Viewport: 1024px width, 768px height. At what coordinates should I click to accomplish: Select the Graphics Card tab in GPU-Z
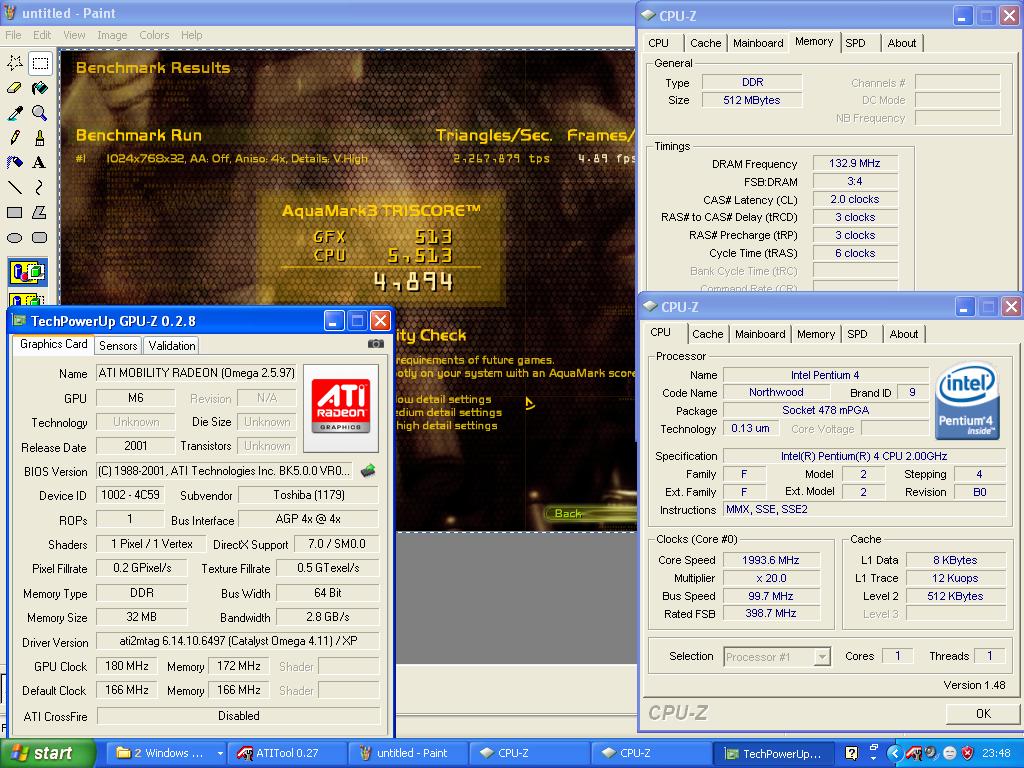coord(54,344)
